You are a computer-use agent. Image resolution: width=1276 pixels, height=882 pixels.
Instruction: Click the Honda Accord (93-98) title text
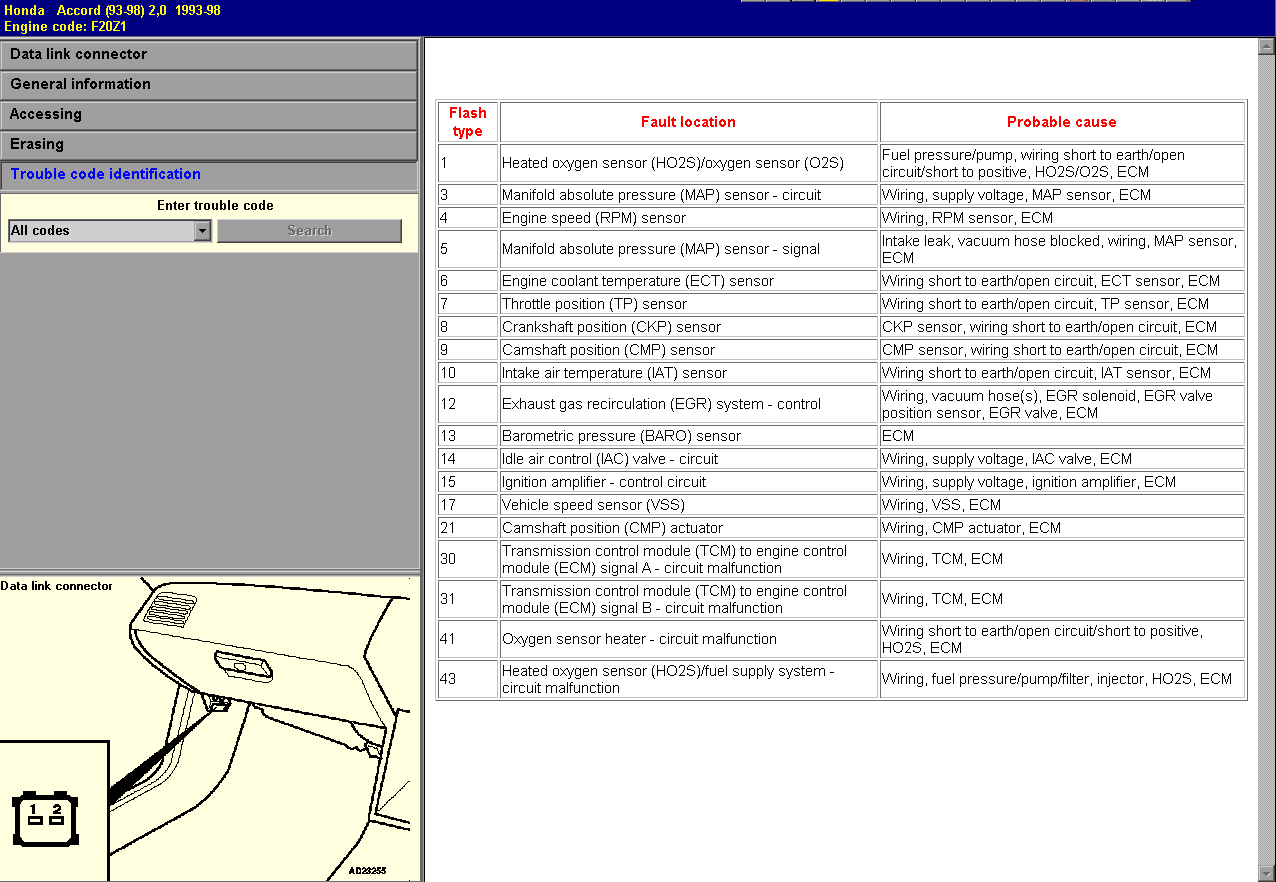coord(112,10)
